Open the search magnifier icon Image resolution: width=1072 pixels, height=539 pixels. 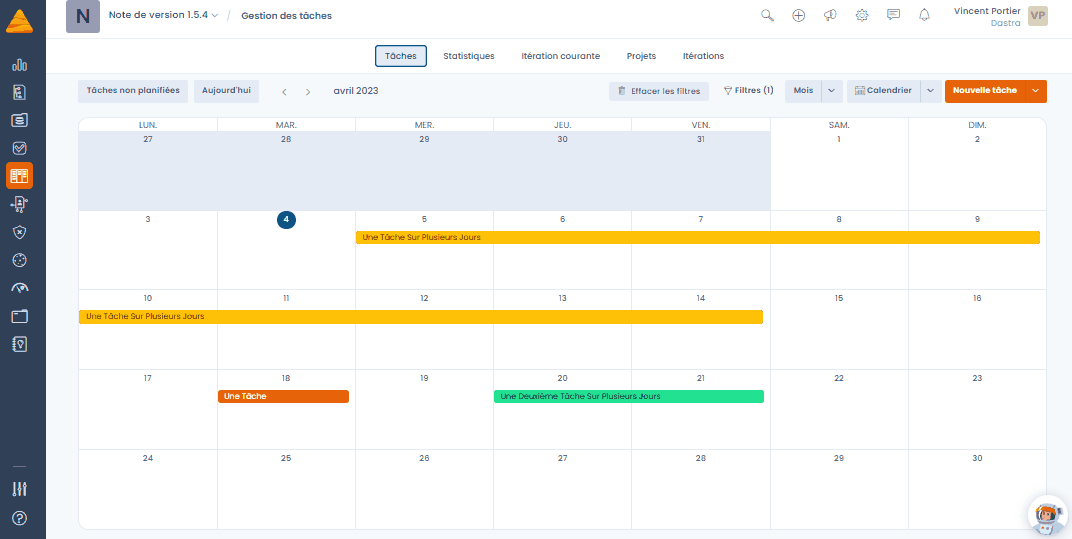(x=767, y=15)
